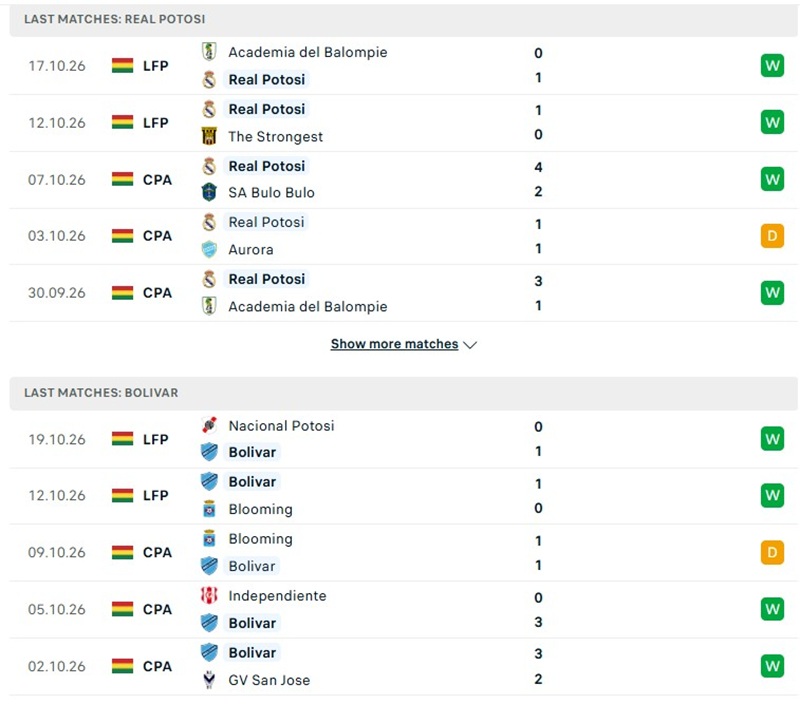The width and height of the screenshot is (800, 704).
Task: Click D badge for Blooming vs Bolivar draw
Action: point(772,552)
